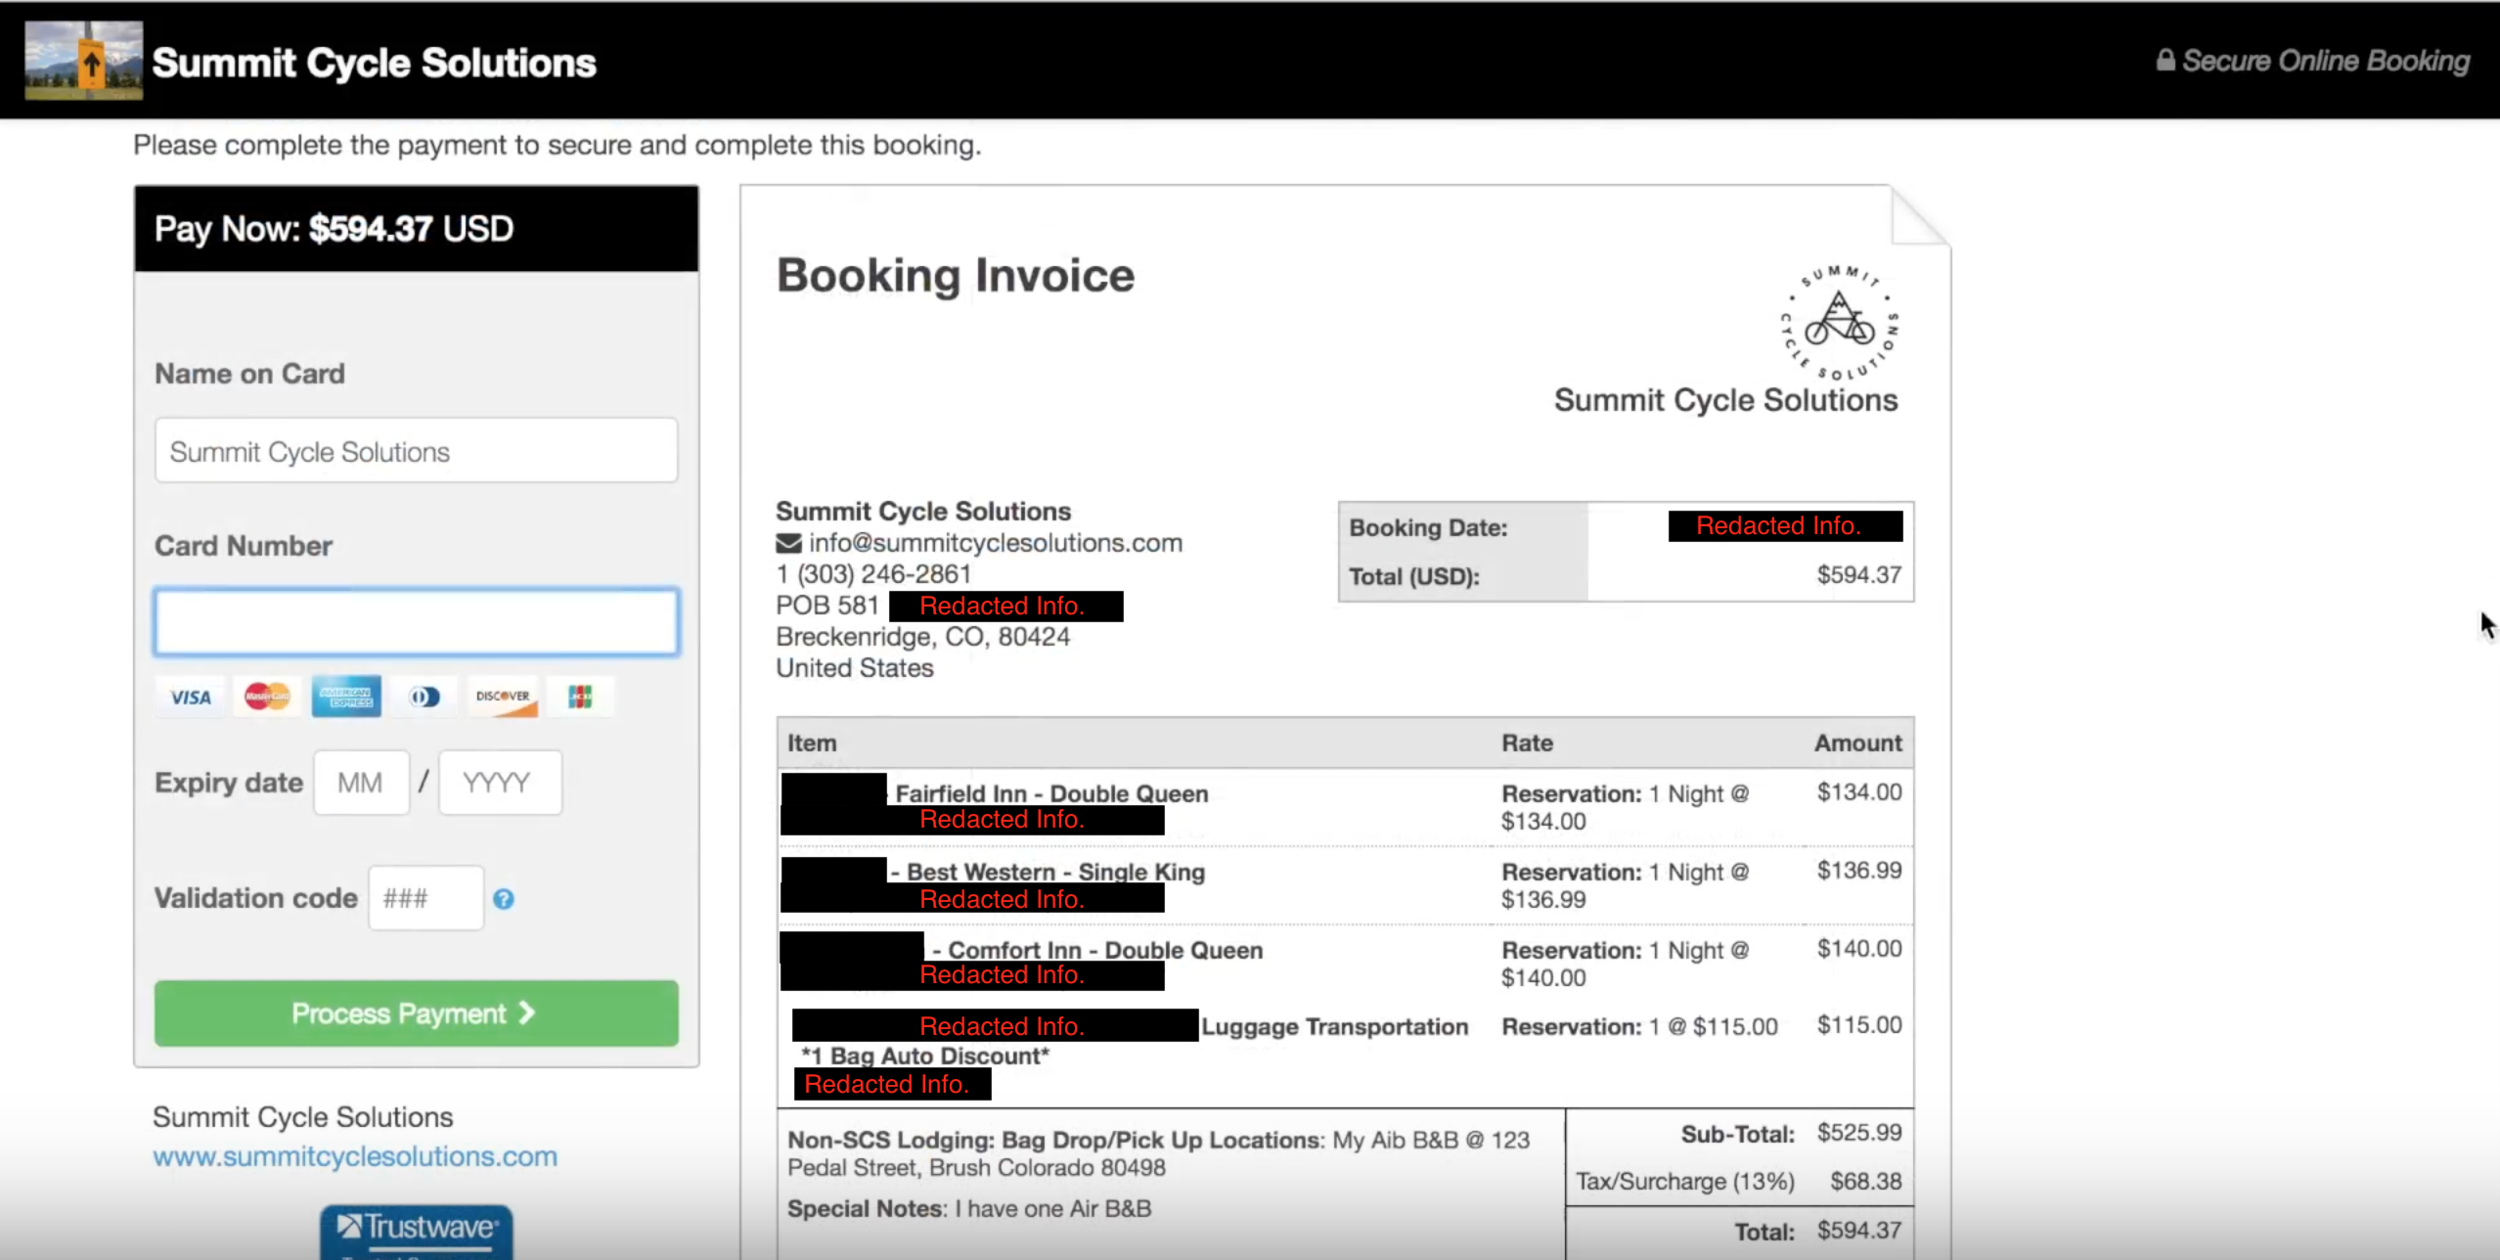Click the Discover card icon
This screenshot has width=2500, height=1260.
click(x=503, y=696)
